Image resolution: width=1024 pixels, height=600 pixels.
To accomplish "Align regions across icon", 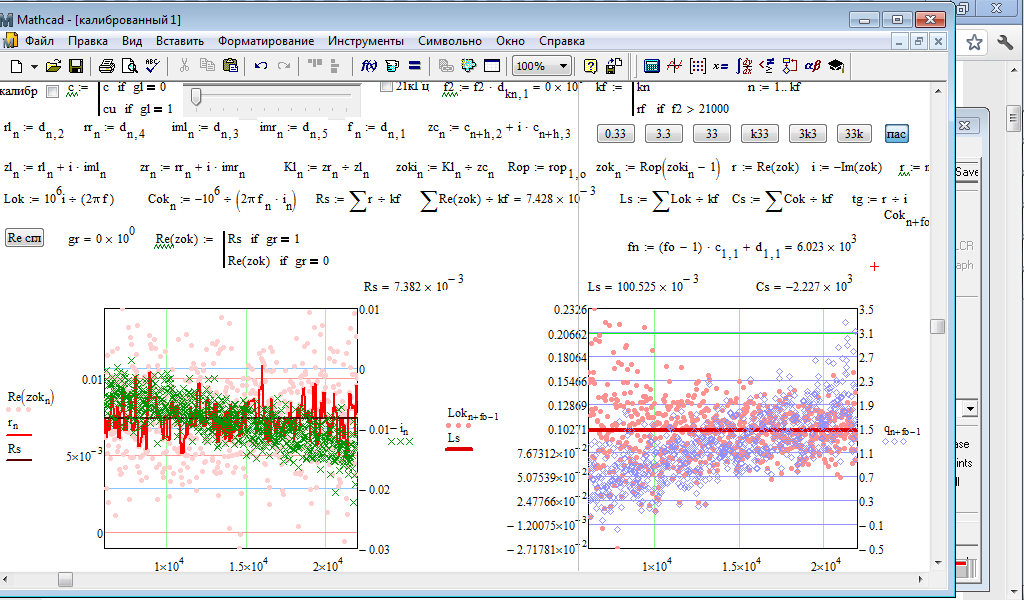I will point(315,64).
